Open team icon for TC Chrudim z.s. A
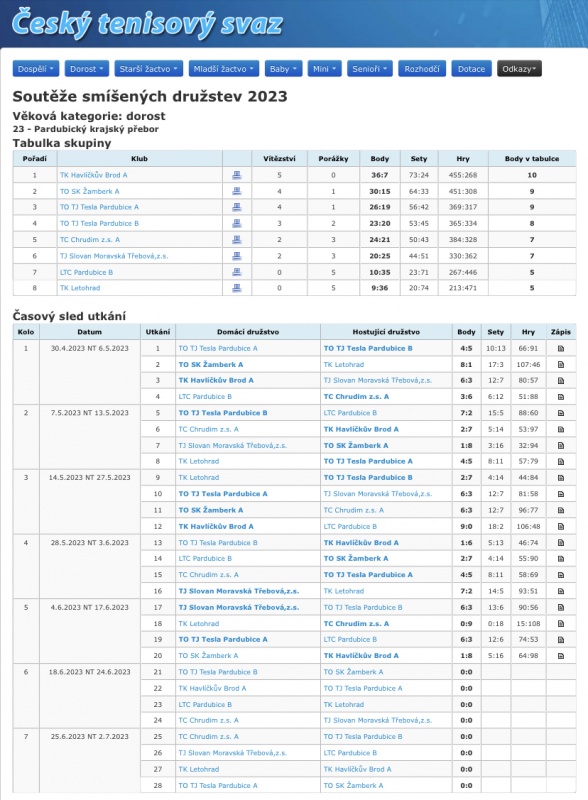This screenshot has height=800, width=588. 237,240
